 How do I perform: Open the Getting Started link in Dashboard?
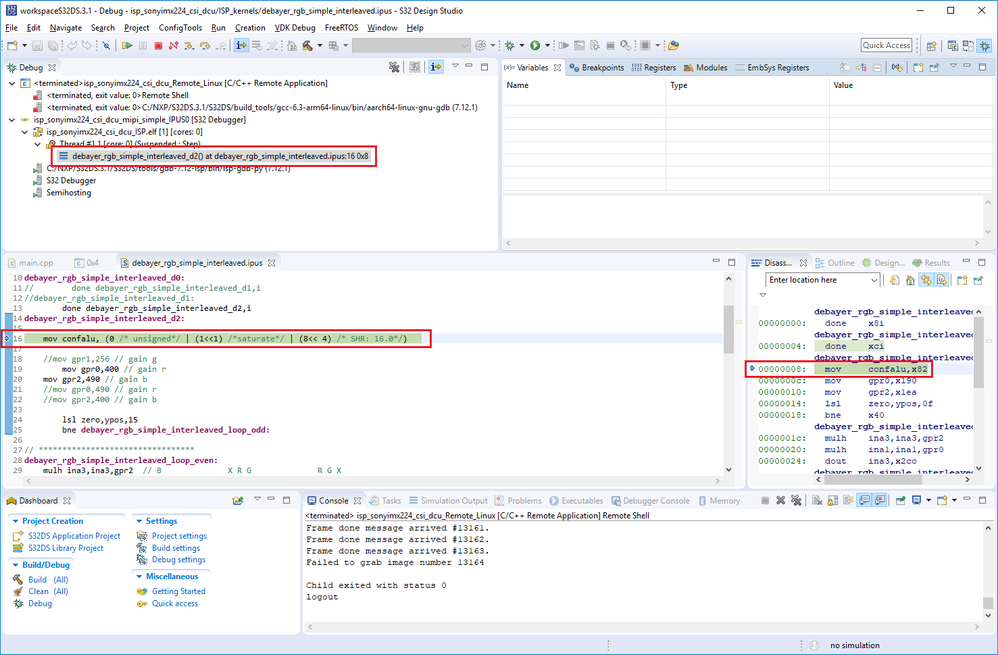pyautogui.click(x=178, y=591)
